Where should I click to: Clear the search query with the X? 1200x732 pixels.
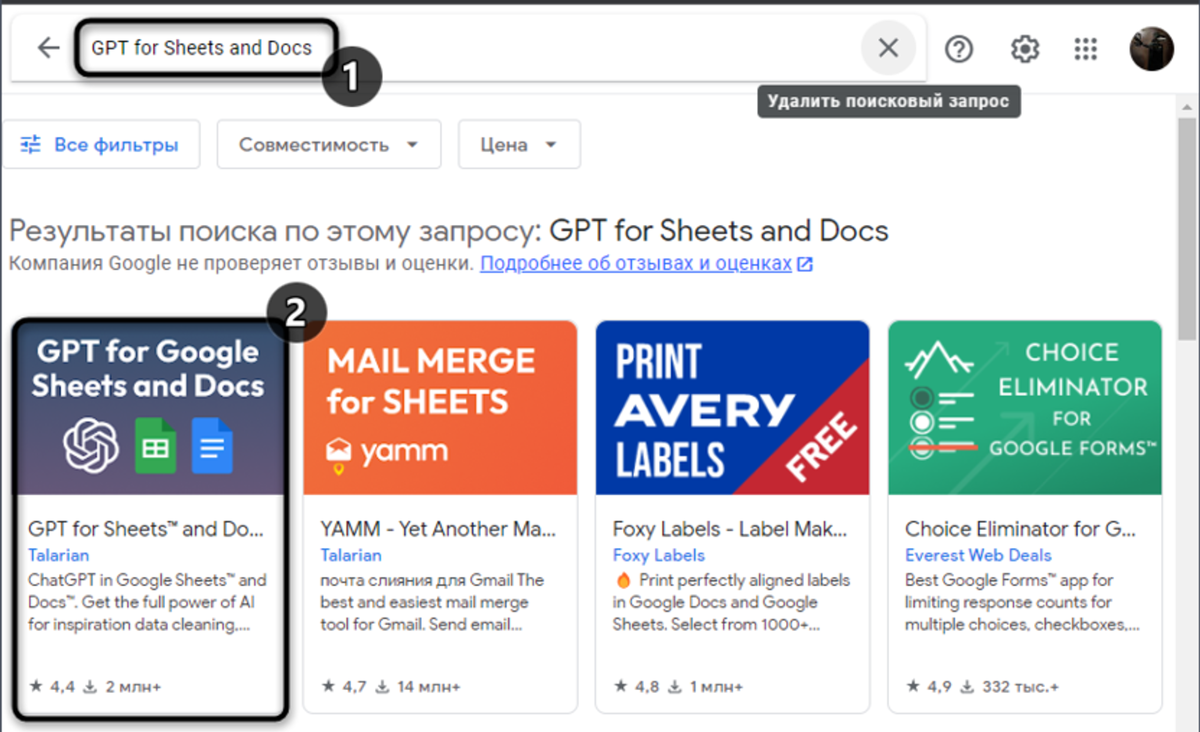pos(888,48)
